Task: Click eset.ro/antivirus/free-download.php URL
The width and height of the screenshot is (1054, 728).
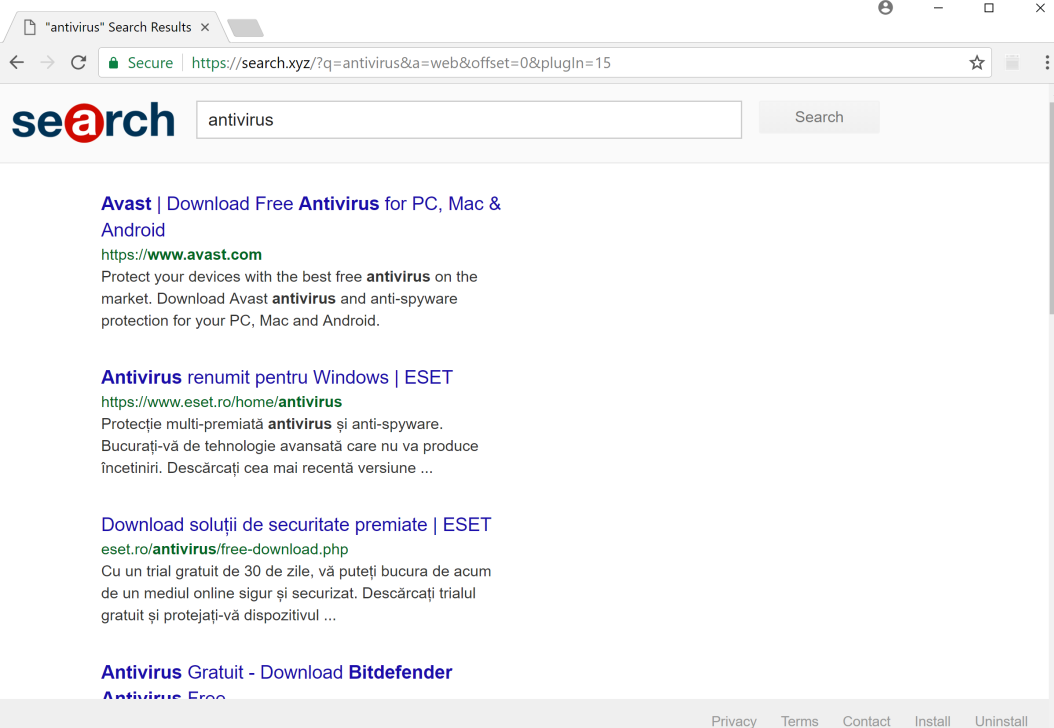Action: 225,549
